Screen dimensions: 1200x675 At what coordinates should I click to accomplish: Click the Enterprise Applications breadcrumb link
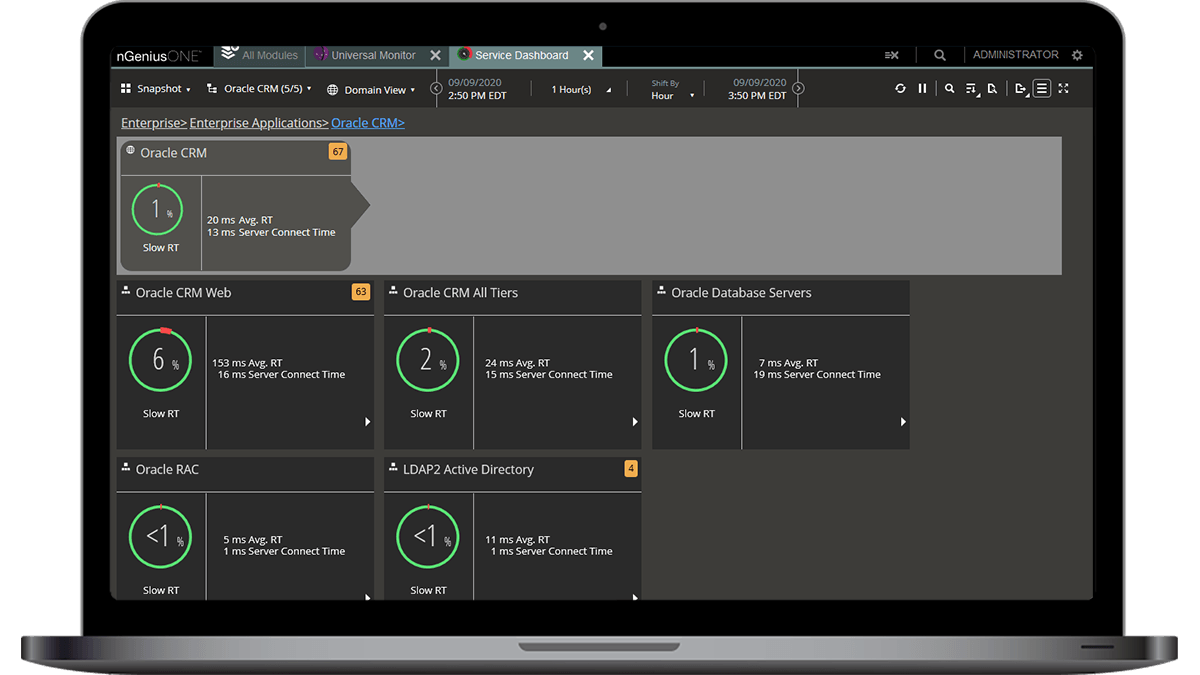tap(258, 123)
